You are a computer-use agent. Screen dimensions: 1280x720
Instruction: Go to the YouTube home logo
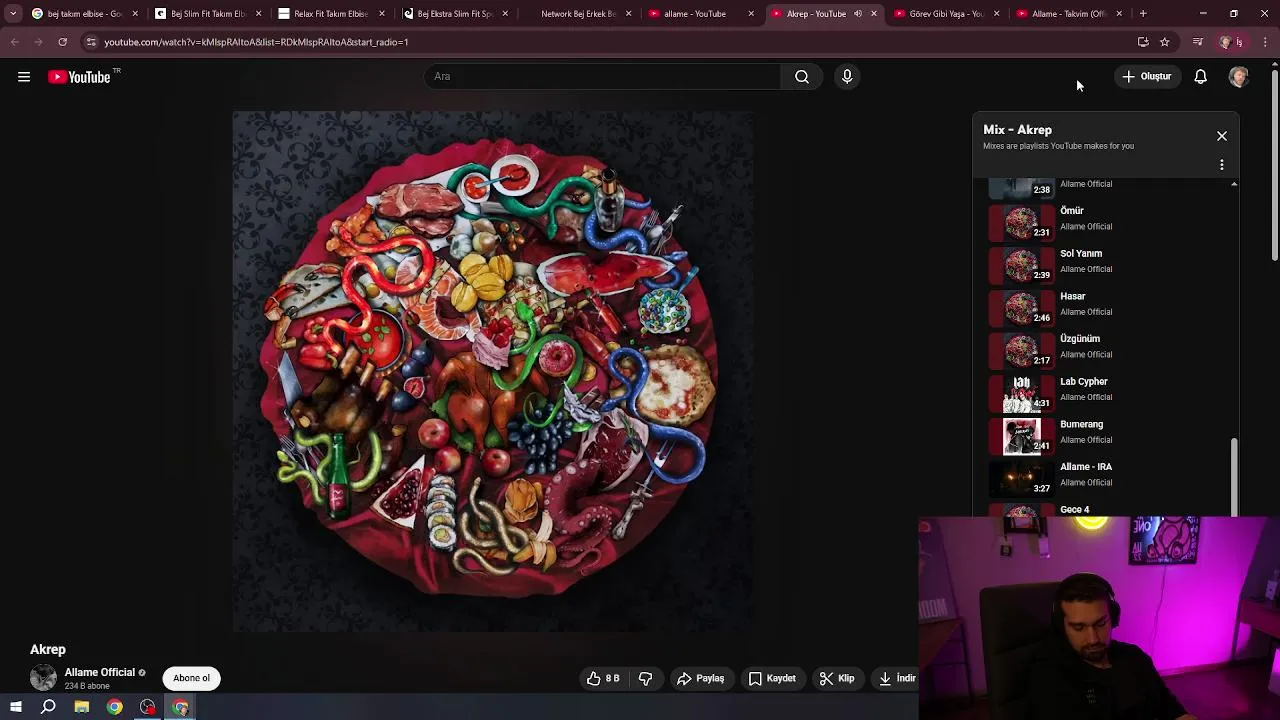pos(79,77)
